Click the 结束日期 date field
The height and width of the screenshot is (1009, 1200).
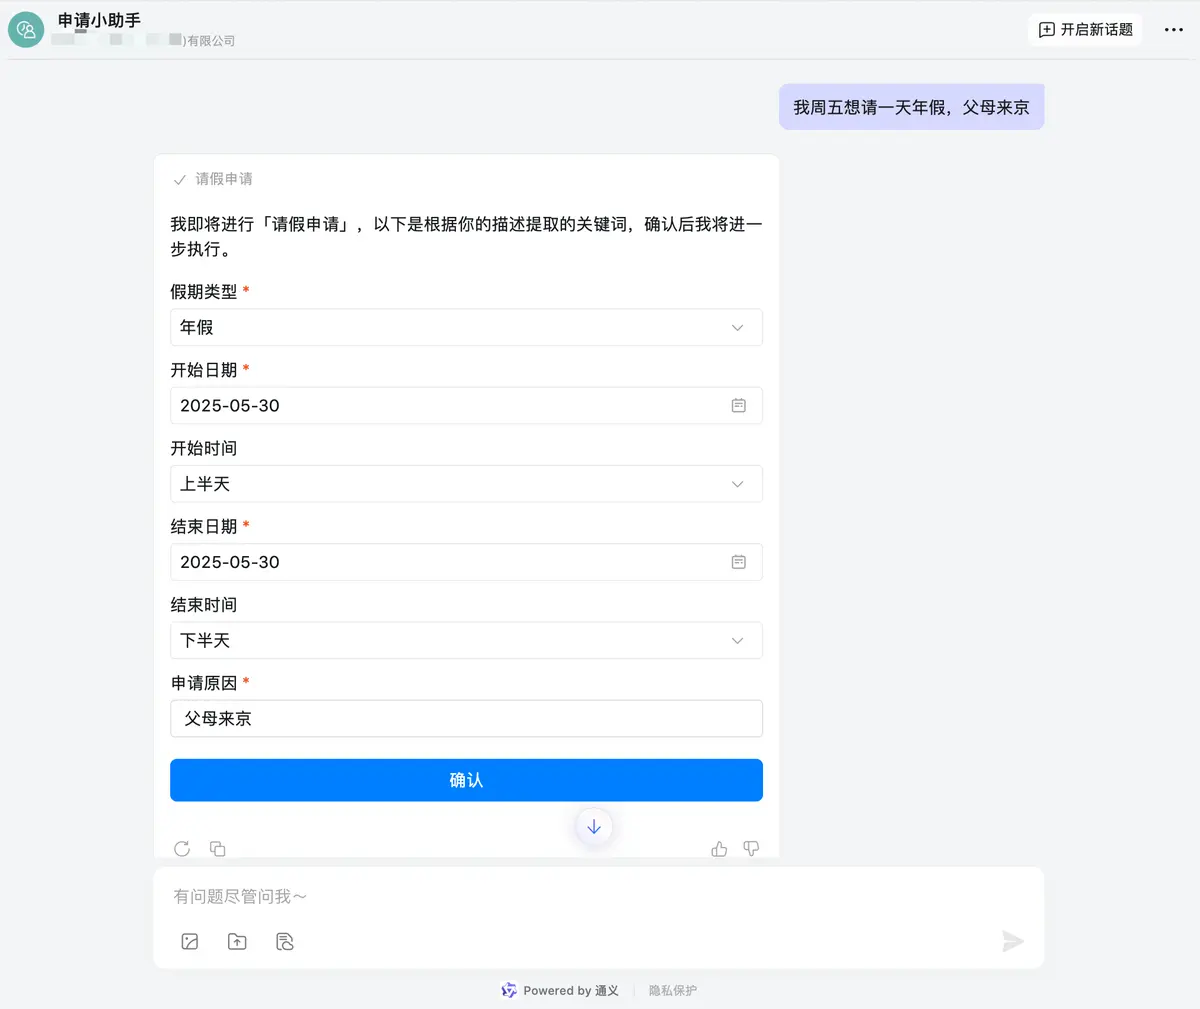(466, 562)
